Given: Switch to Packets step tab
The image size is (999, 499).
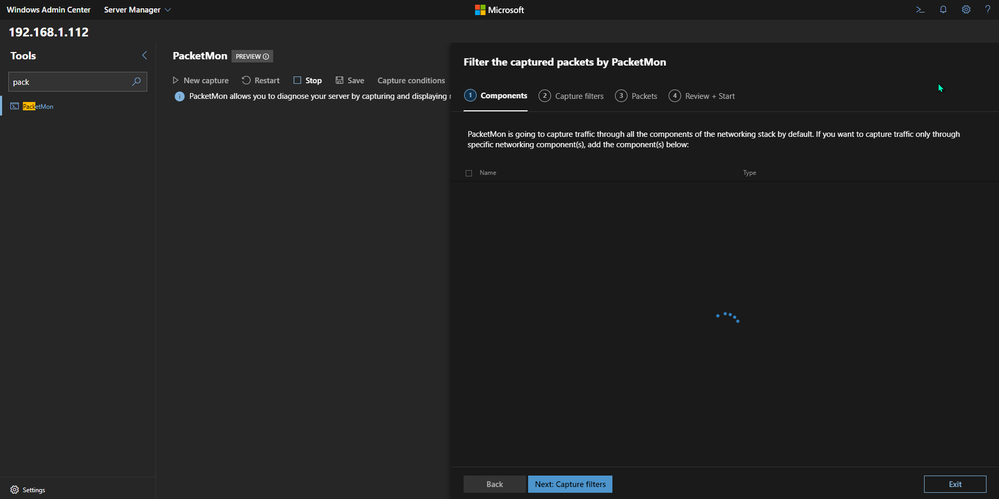Looking at the screenshot, I should tap(636, 96).
